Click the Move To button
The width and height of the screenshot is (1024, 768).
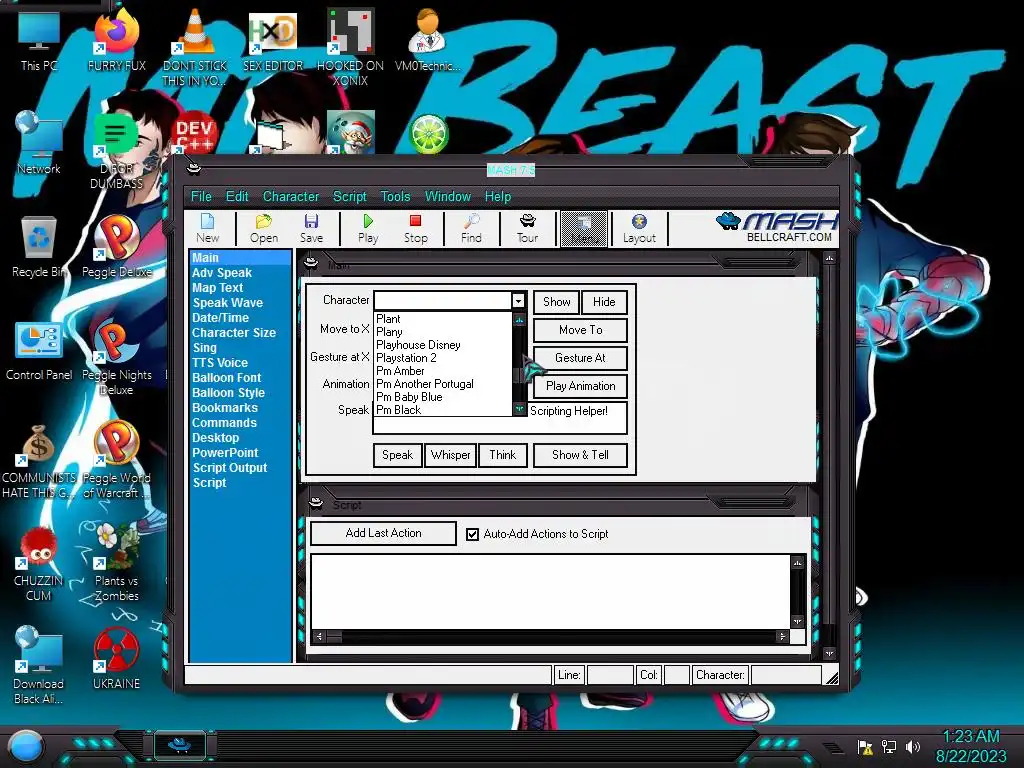[x=581, y=330]
